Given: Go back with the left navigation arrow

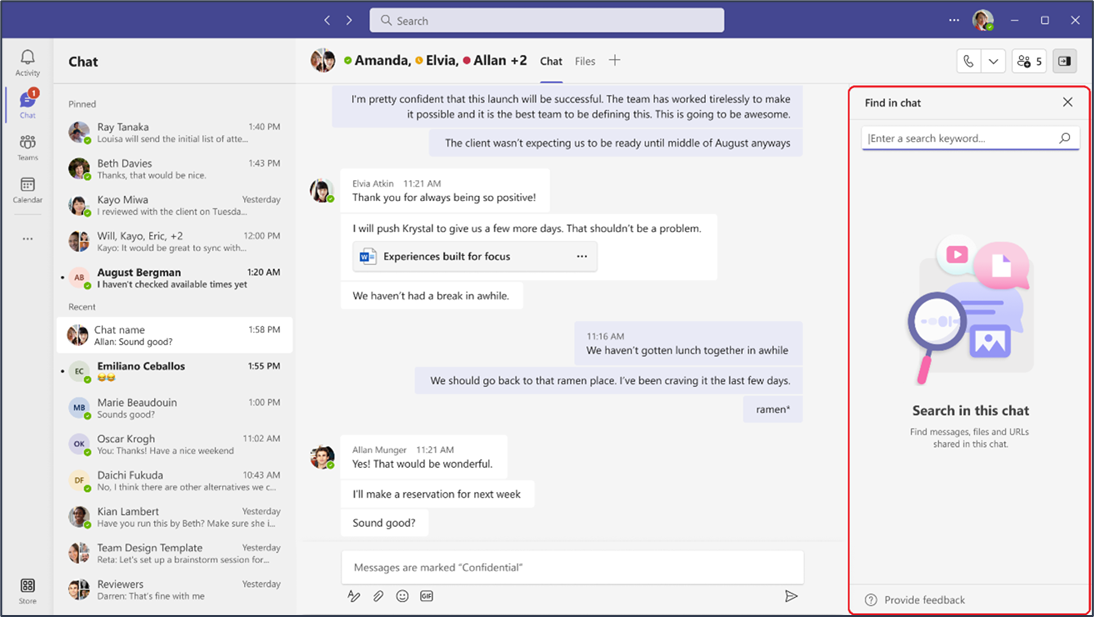Looking at the screenshot, I should (327, 21).
